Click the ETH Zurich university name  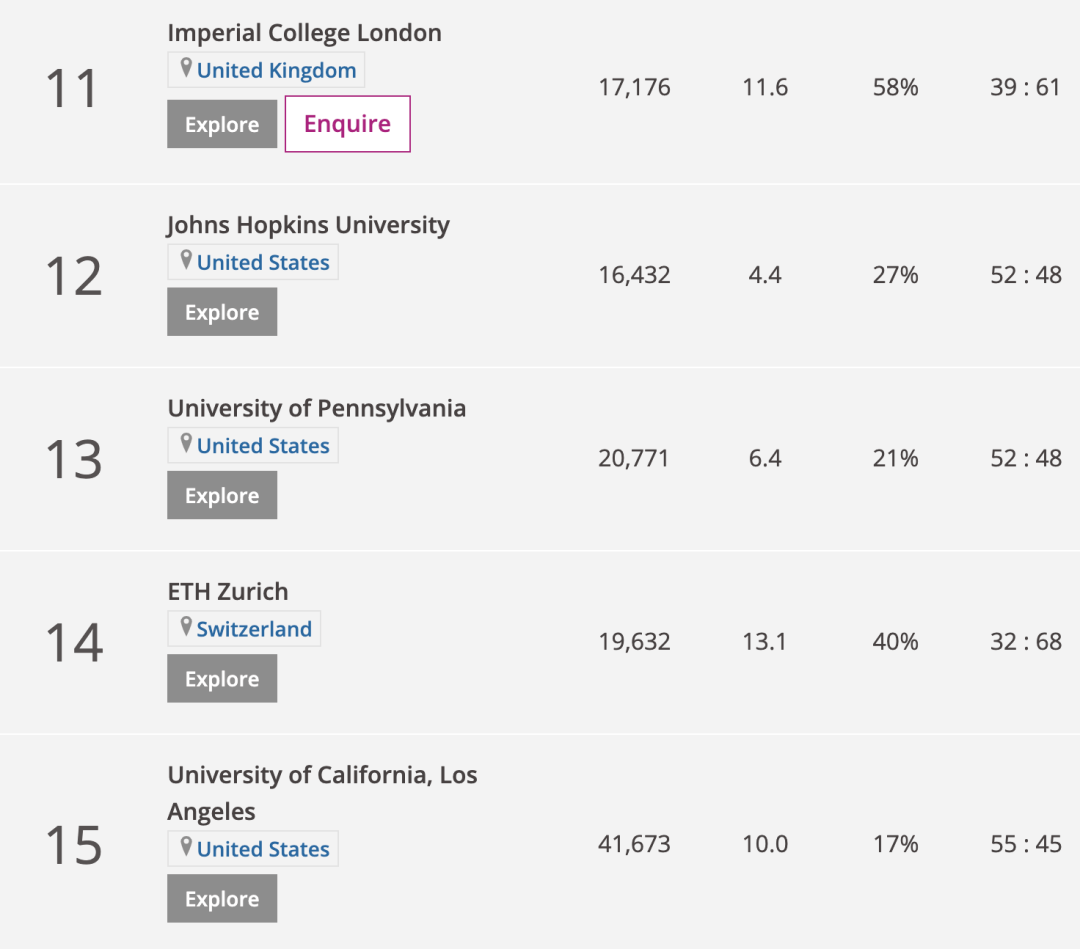(228, 591)
